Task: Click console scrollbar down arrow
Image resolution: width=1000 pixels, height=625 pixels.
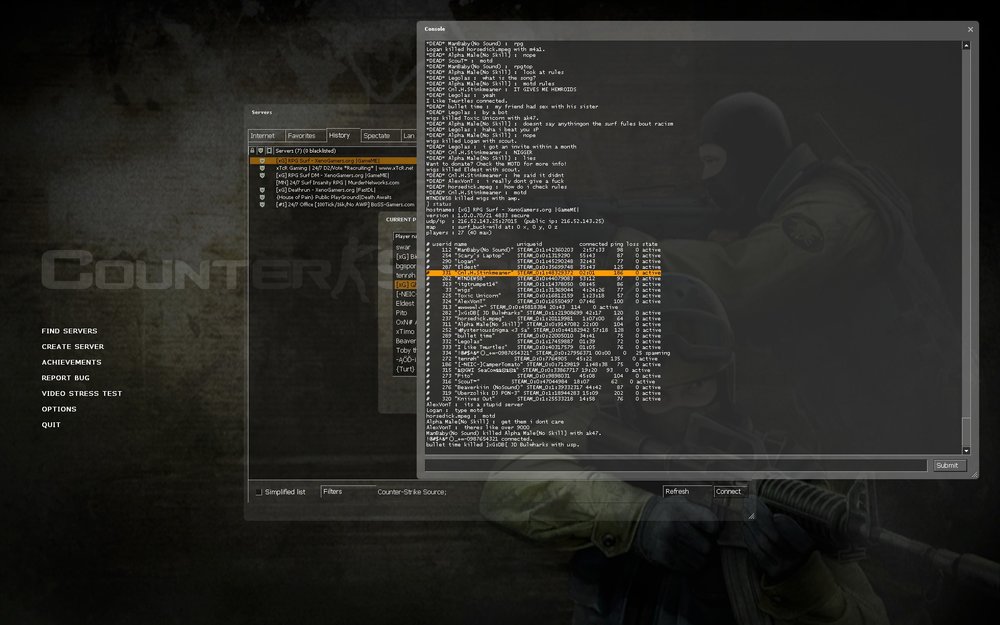Action: tap(966, 450)
